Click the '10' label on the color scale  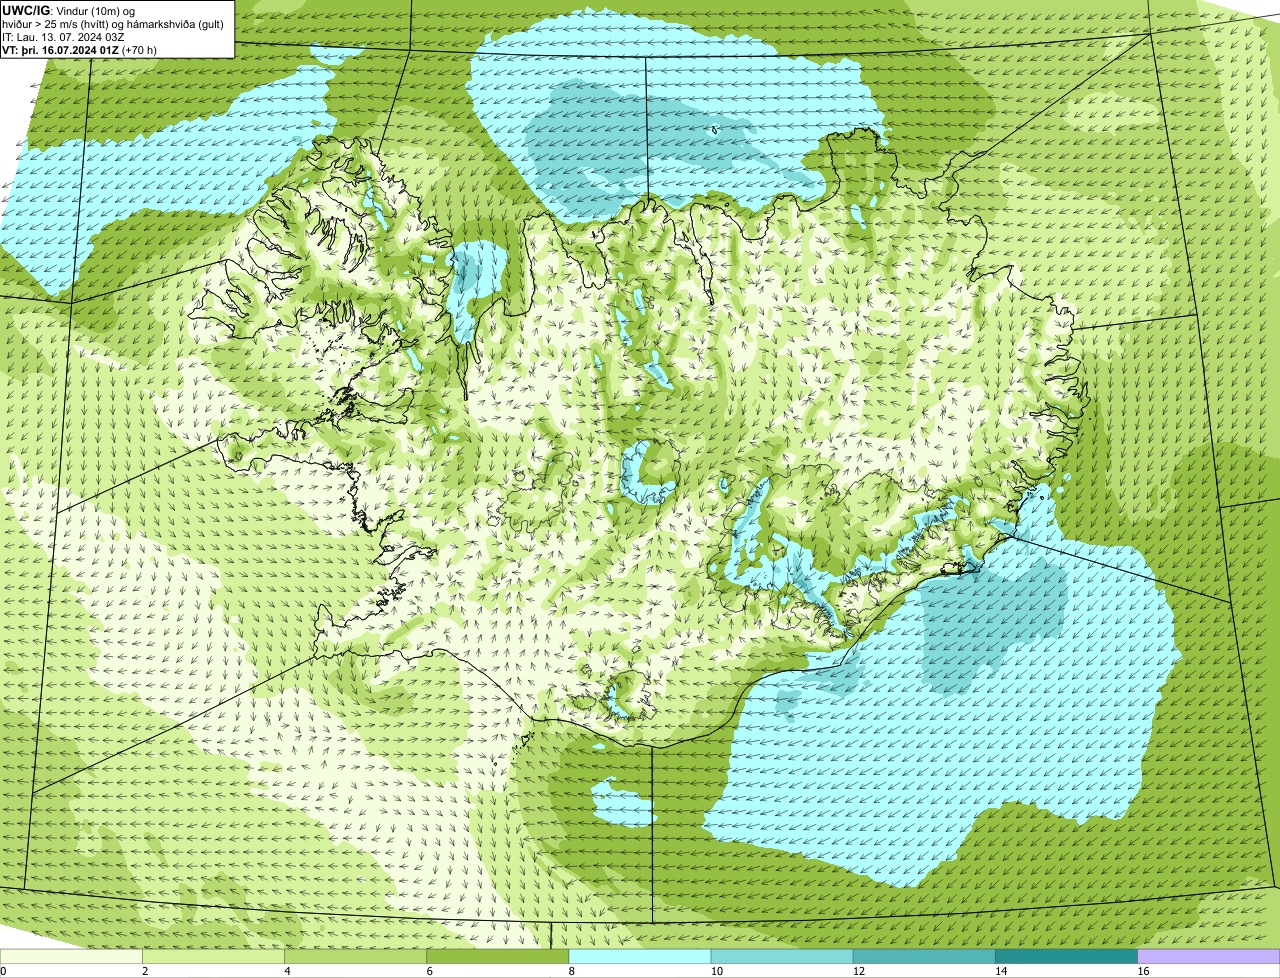pos(716,971)
